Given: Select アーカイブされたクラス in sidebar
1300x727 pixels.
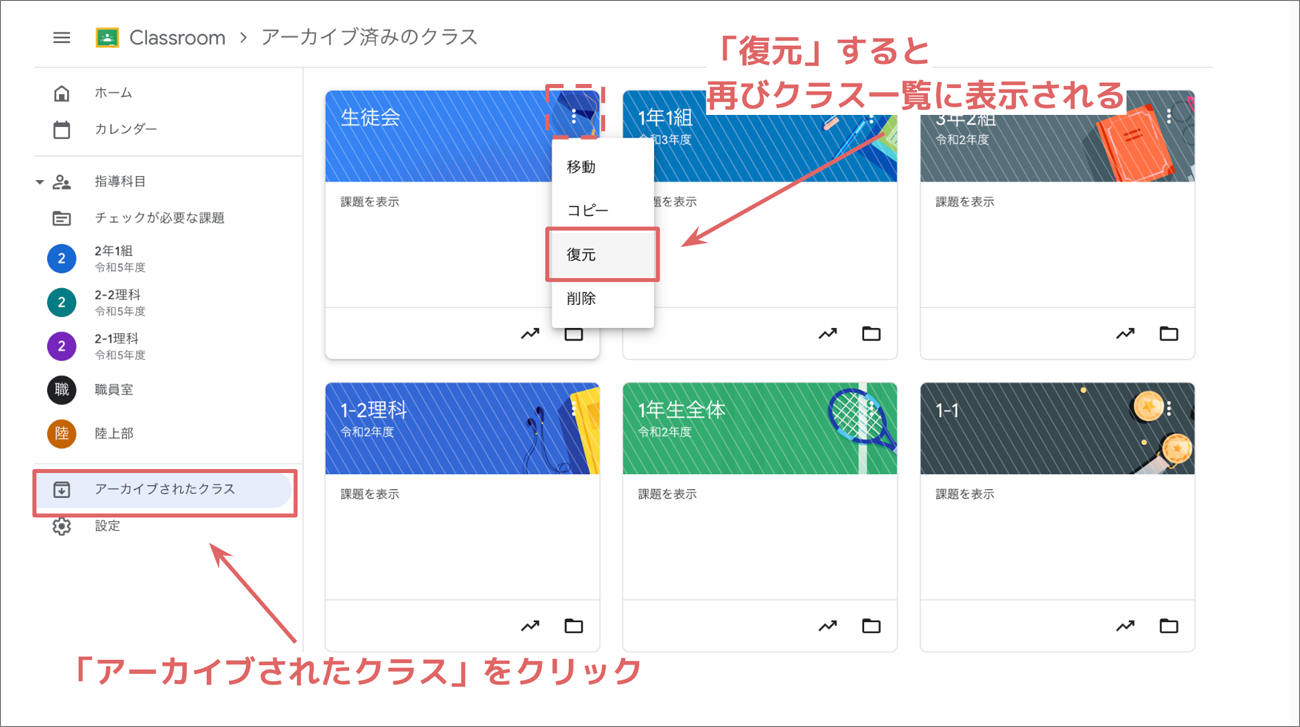Looking at the screenshot, I should [x=165, y=490].
